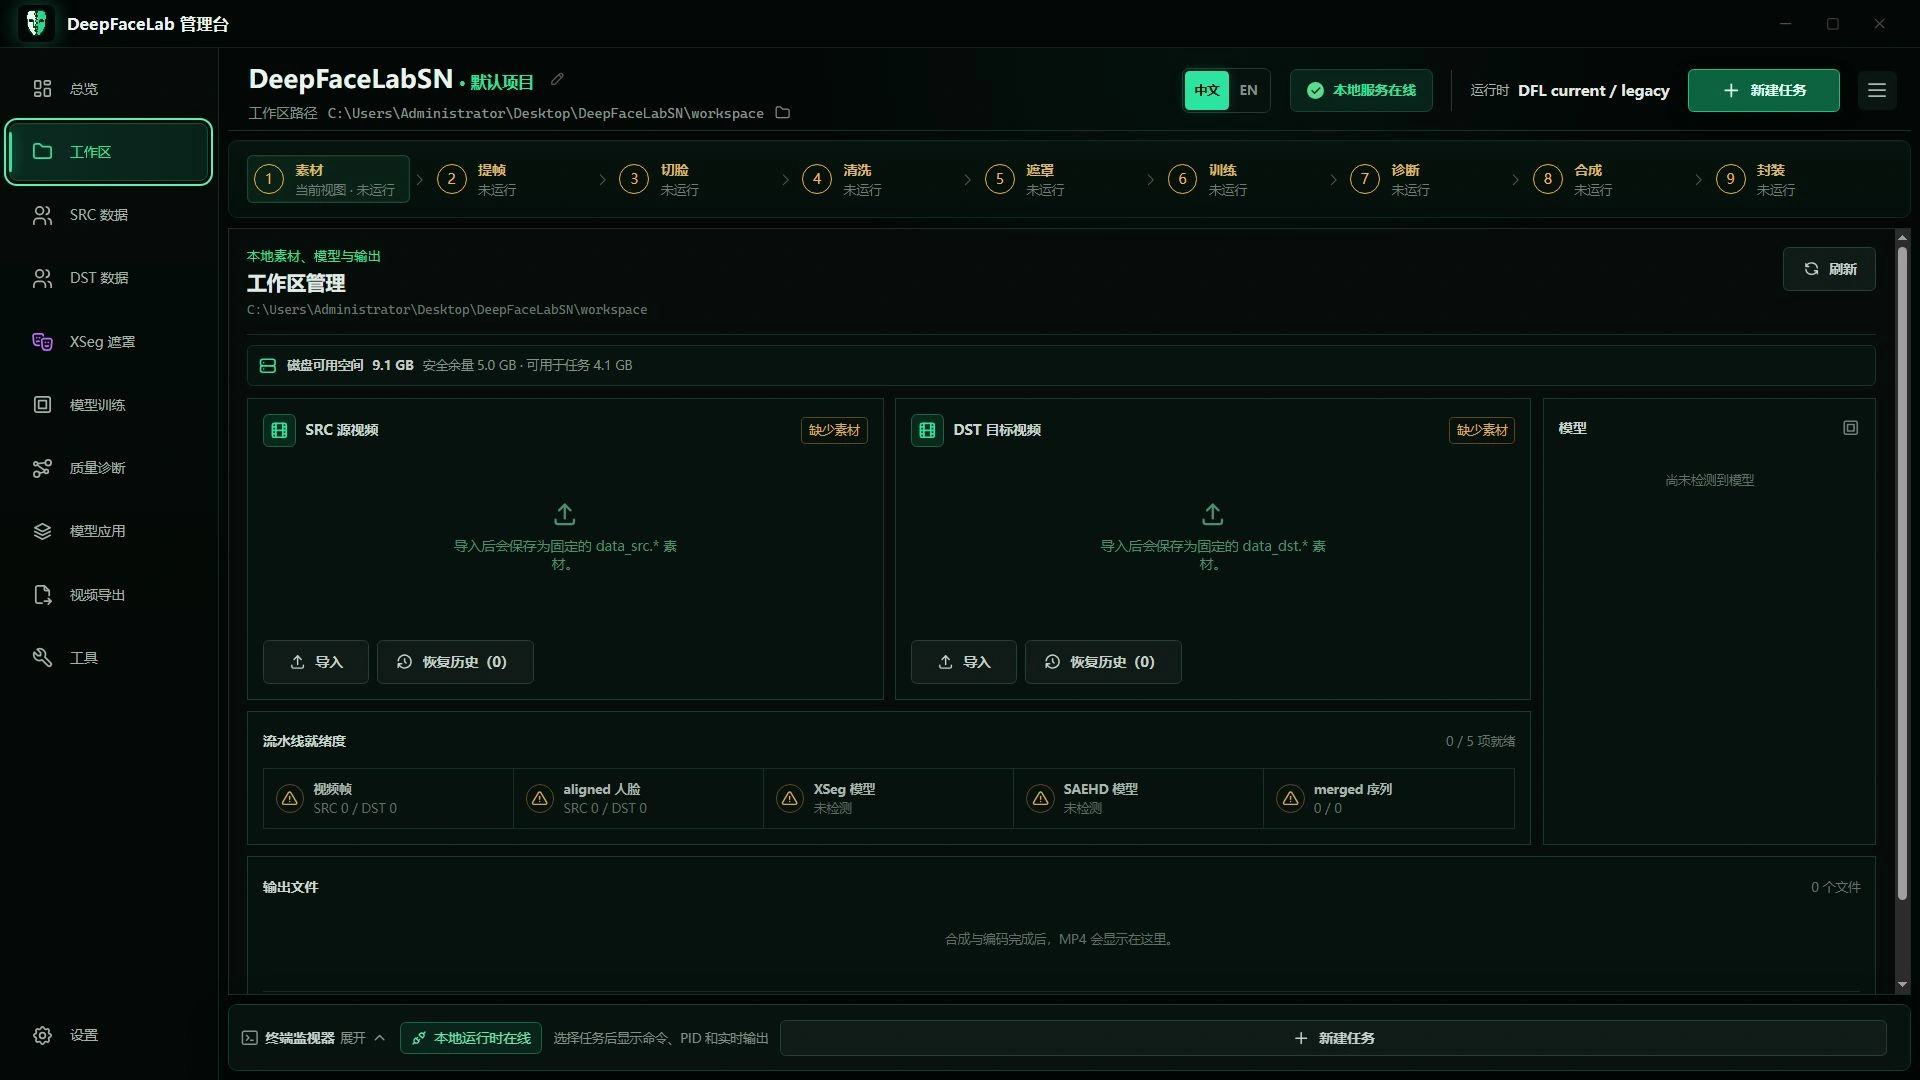Select the 工作区 sidebar item

(109, 152)
